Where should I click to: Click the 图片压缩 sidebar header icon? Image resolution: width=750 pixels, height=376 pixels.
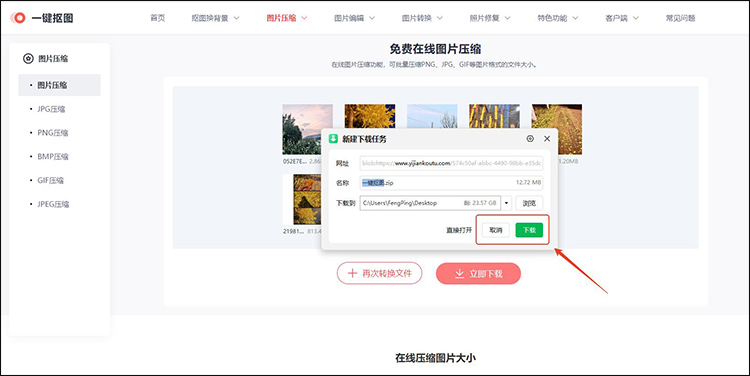[x=28, y=59]
